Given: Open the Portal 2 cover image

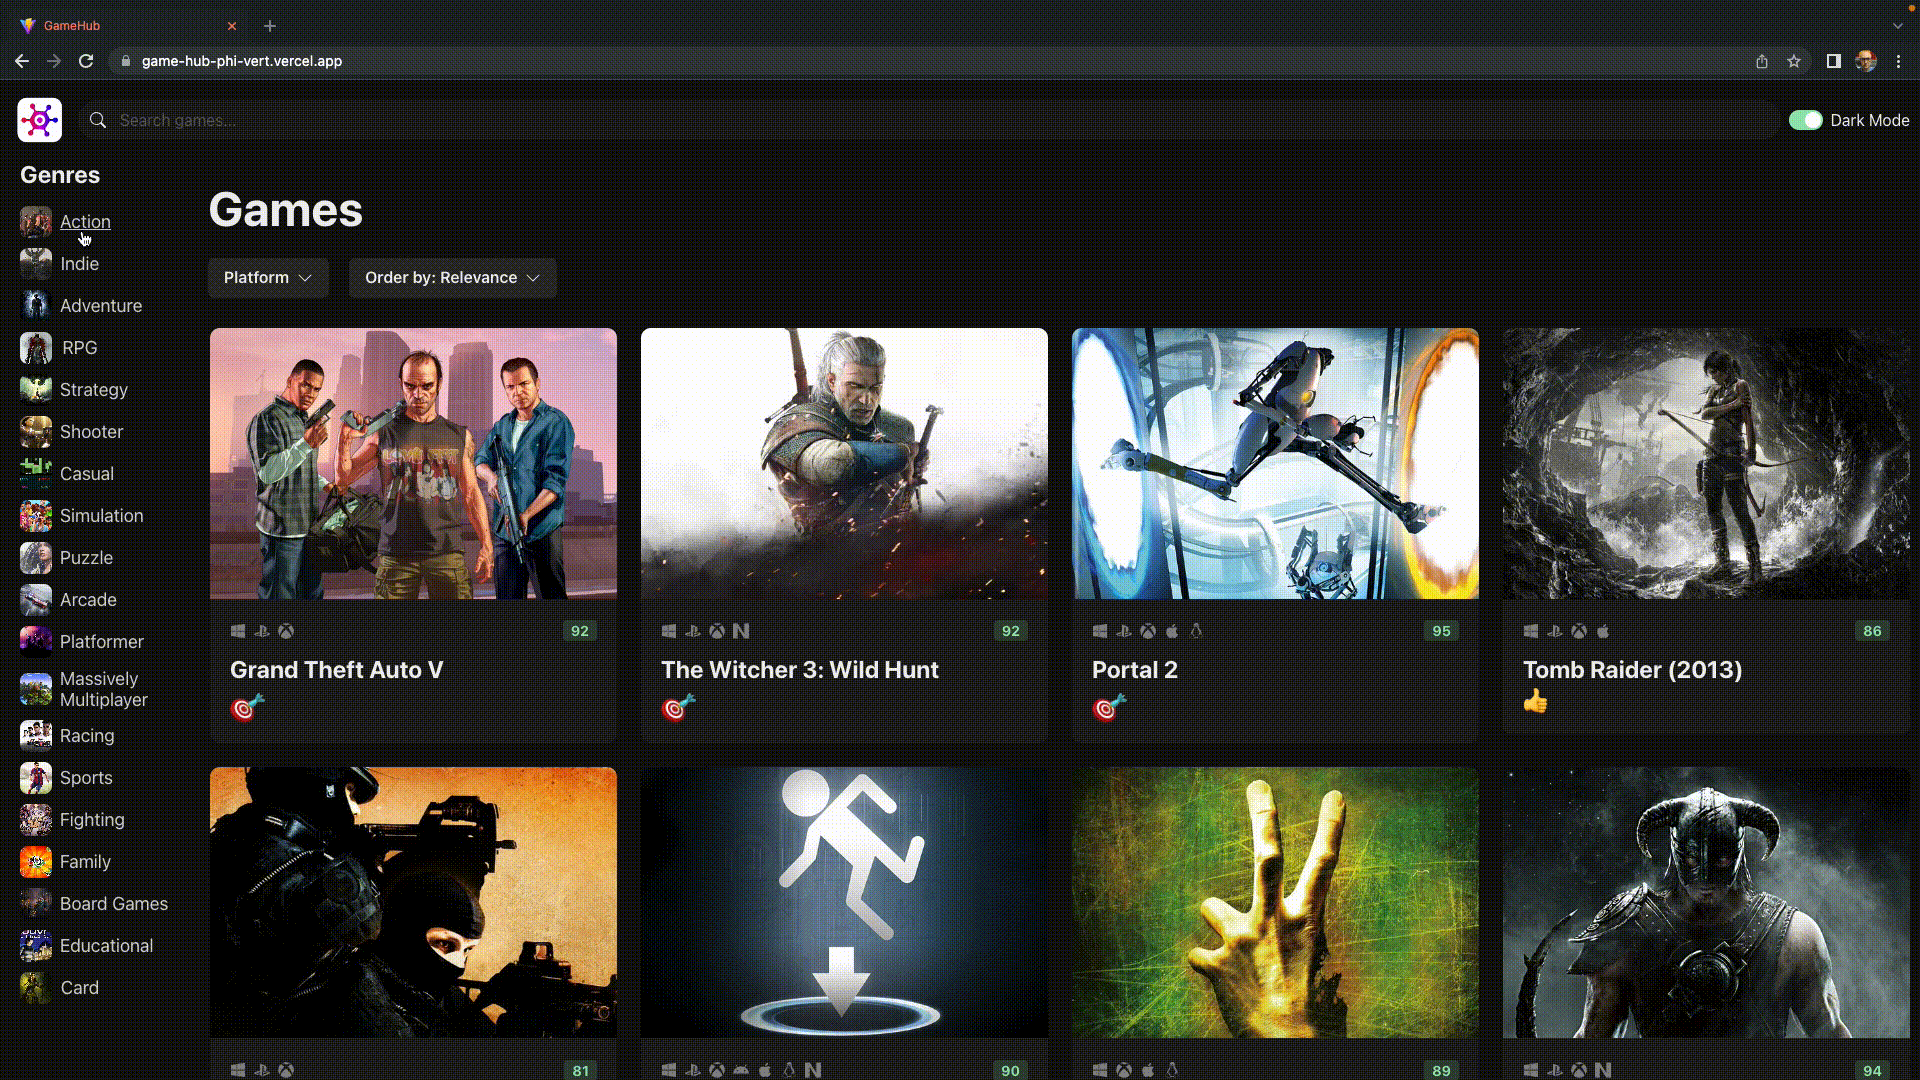Looking at the screenshot, I should click(1275, 464).
